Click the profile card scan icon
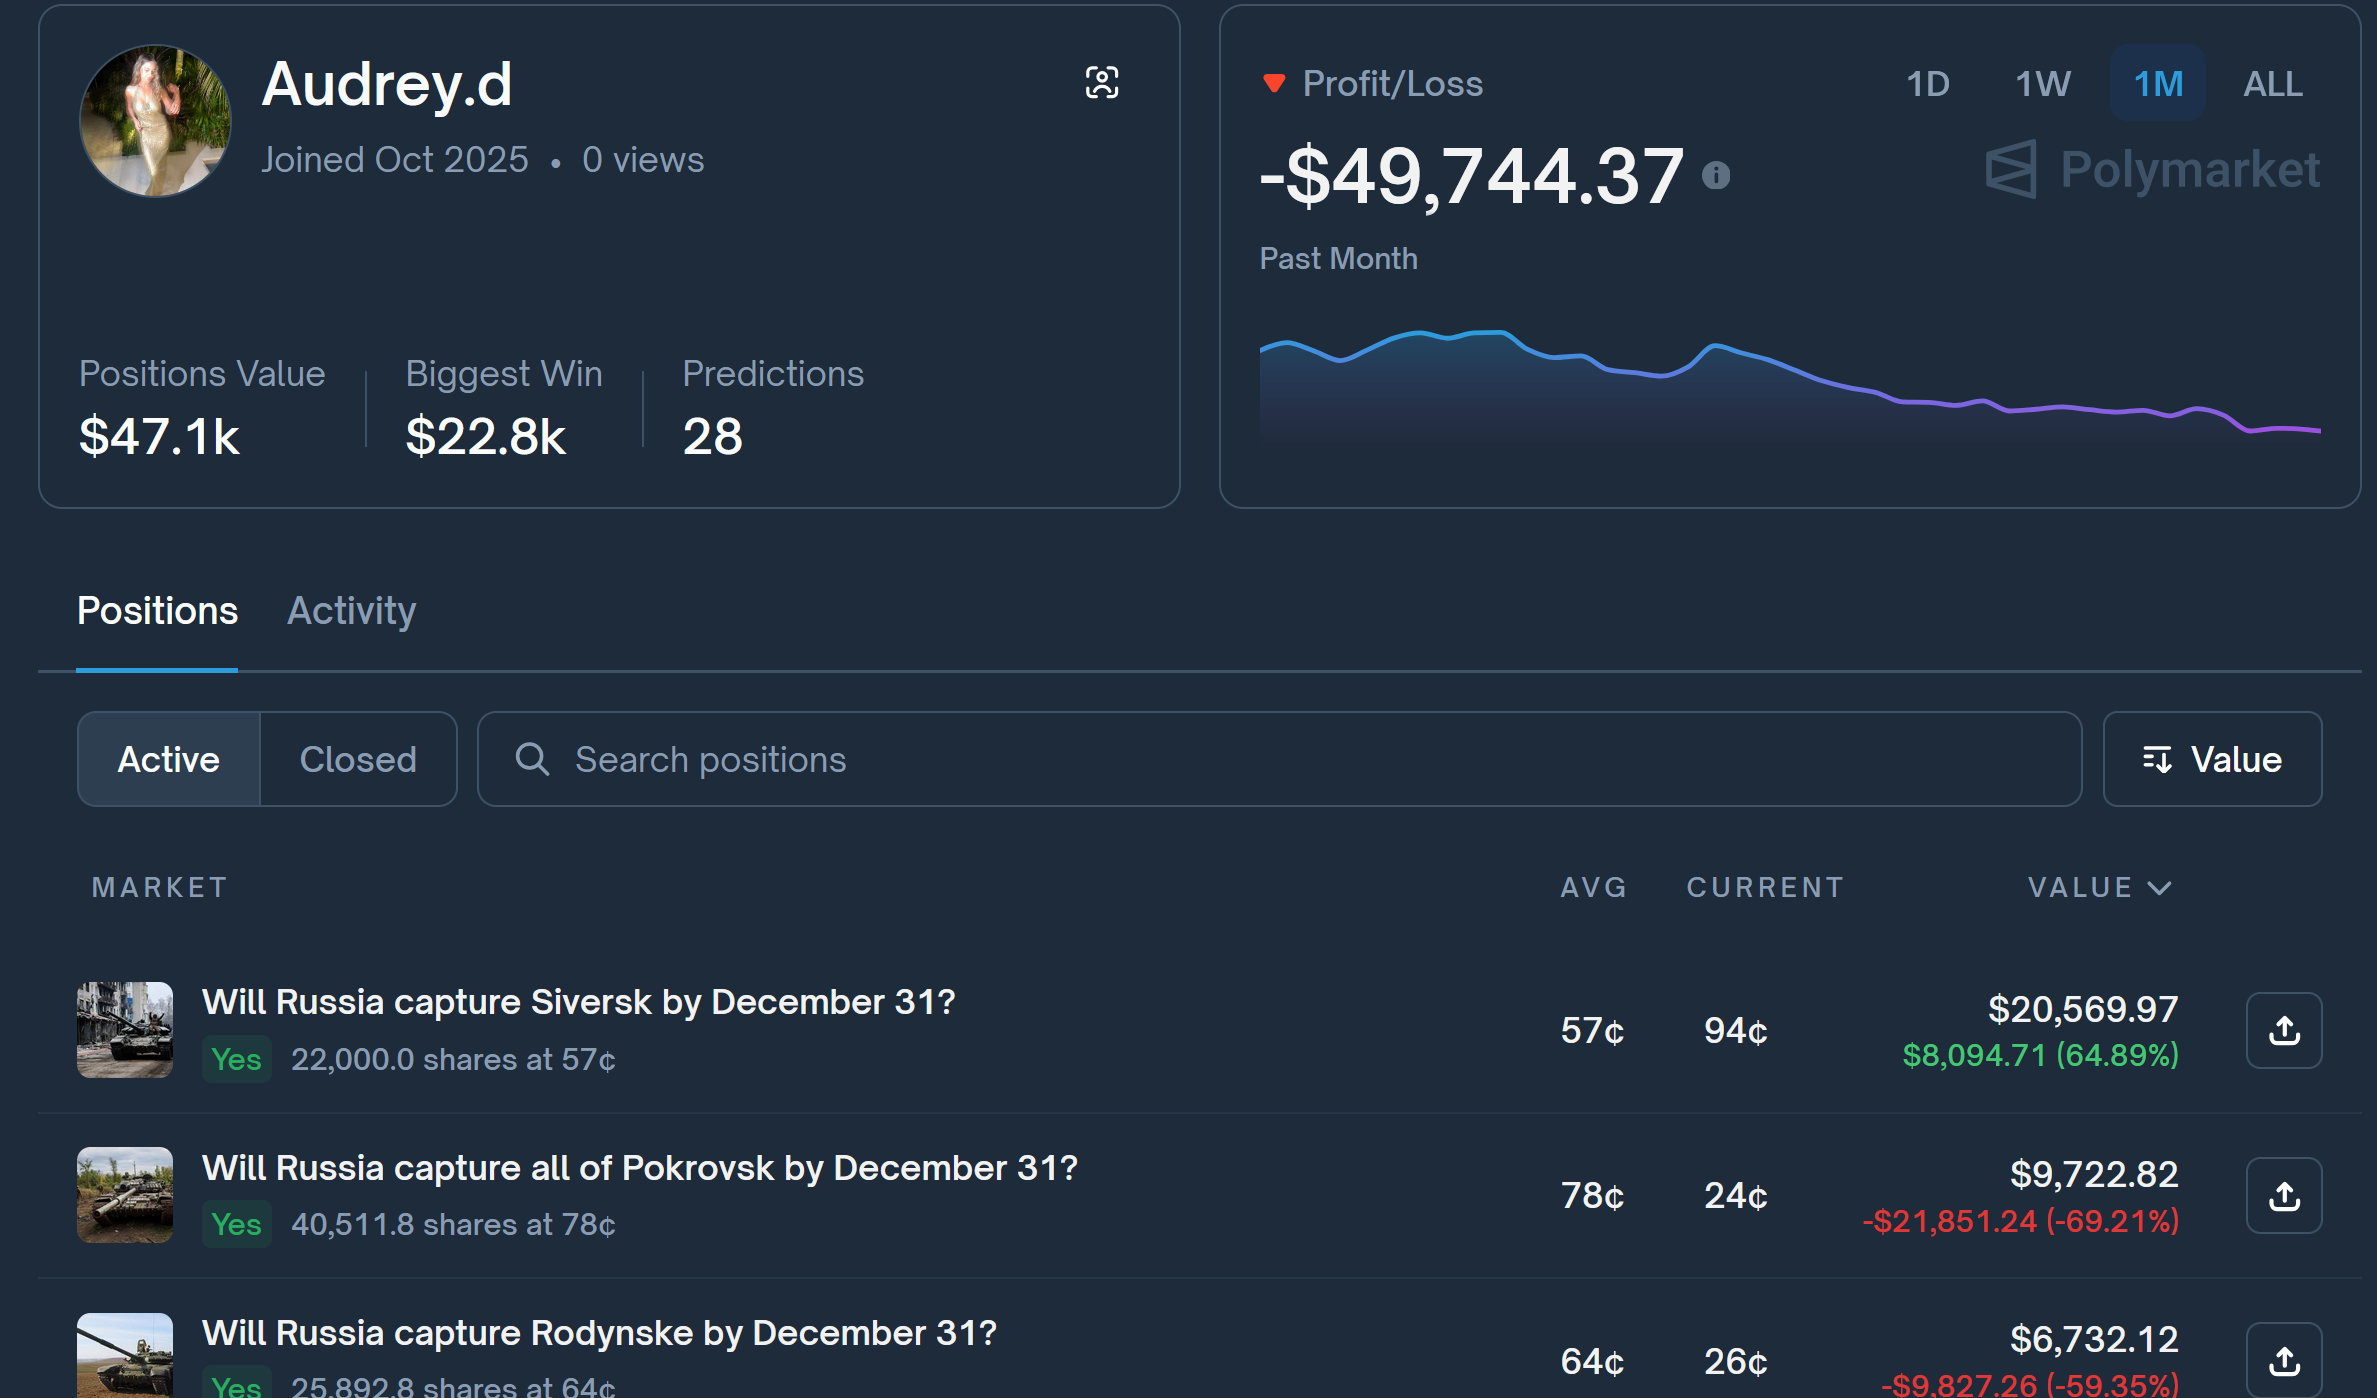This screenshot has height=1398, width=2377. [1102, 82]
